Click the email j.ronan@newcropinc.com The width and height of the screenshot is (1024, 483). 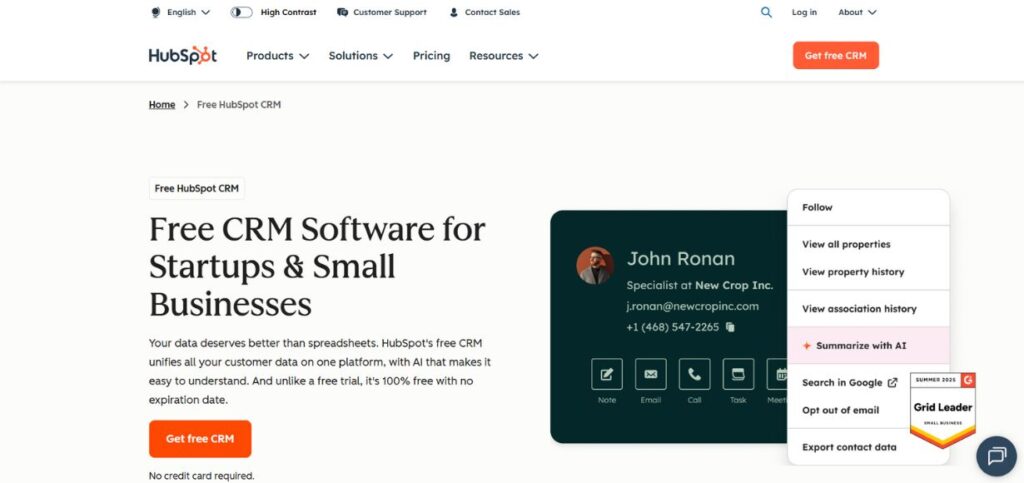click(692, 306)
